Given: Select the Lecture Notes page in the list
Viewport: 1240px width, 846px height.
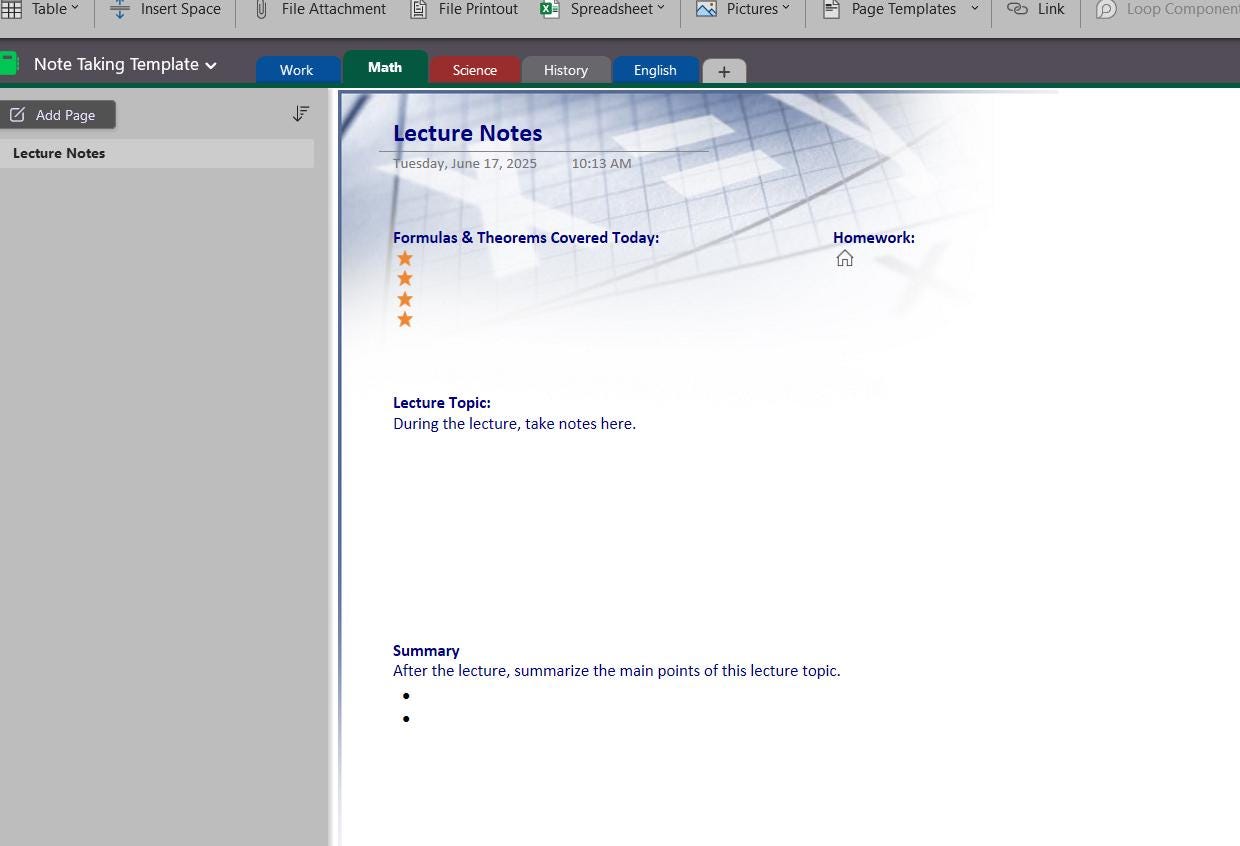Looking at the screenshot, I should coord(157,153).
